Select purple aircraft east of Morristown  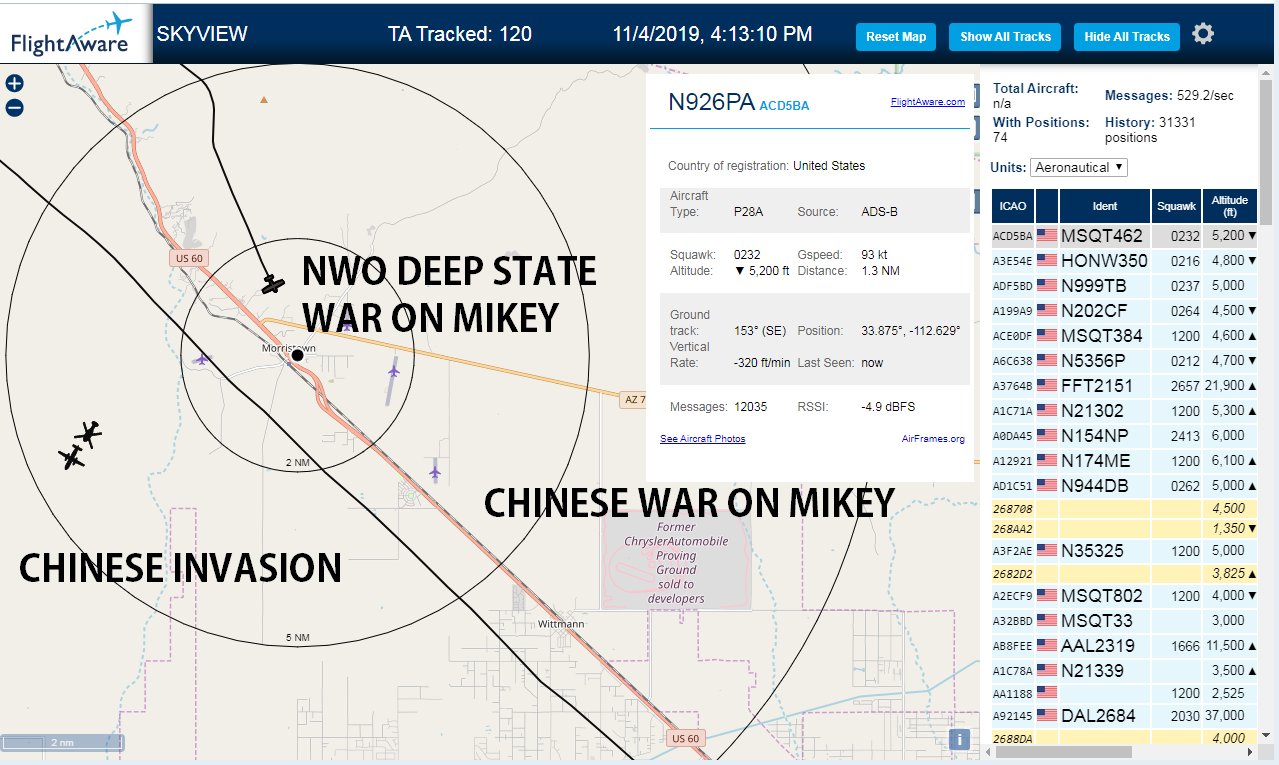coord(393,372)
